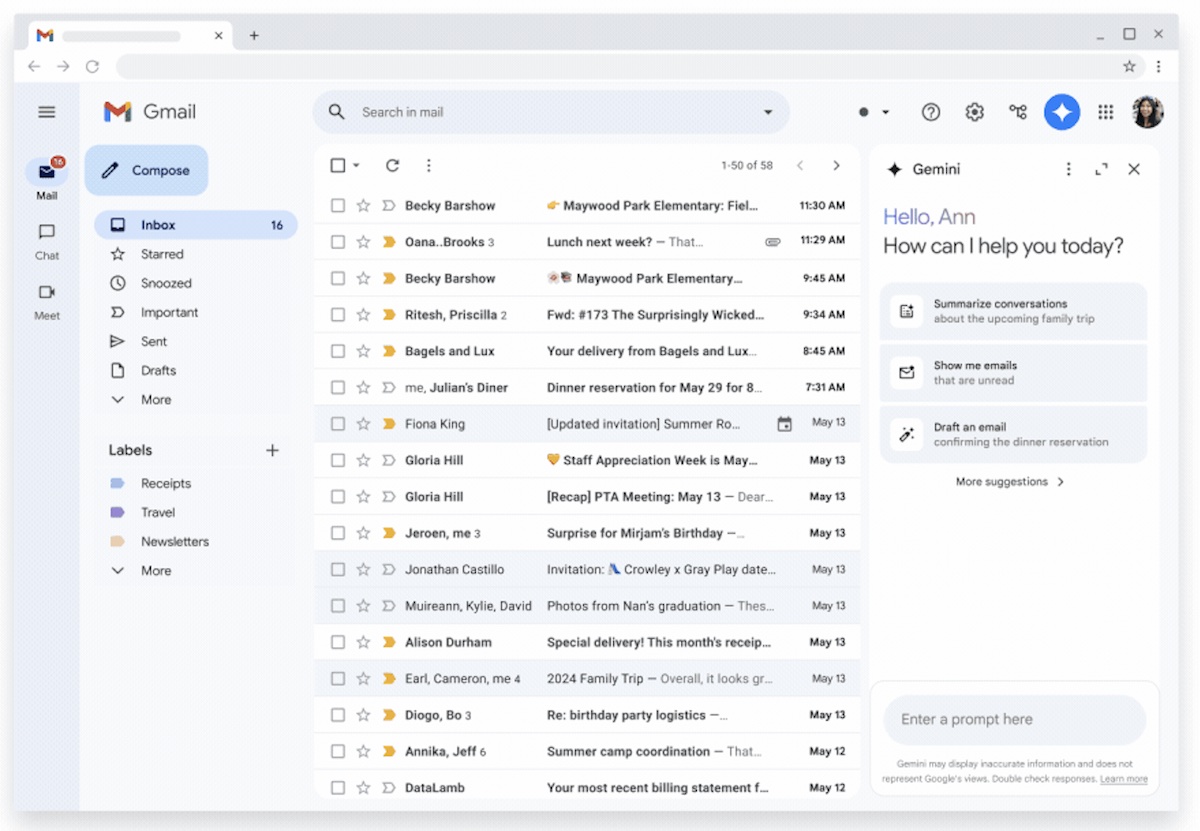Check the Ritesh, Priscilla email checkbox

coord(338,315)
